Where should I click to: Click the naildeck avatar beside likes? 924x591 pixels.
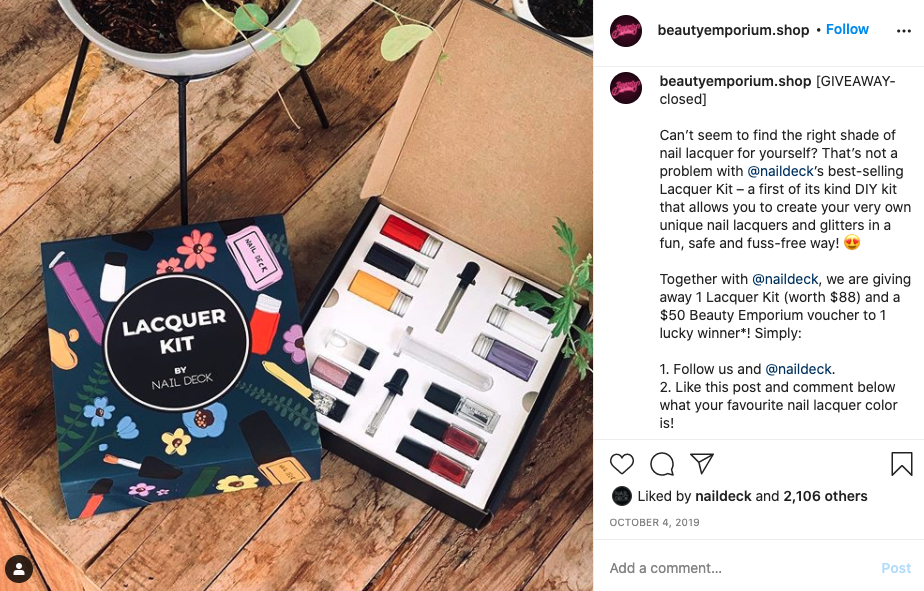[621, 496]
